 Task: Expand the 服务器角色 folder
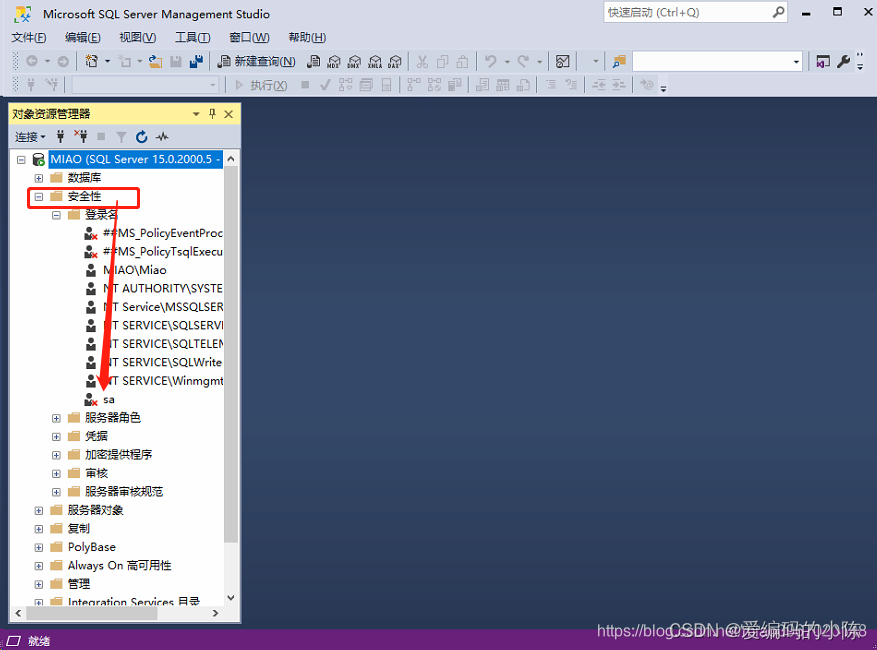(x=56, y=418)
